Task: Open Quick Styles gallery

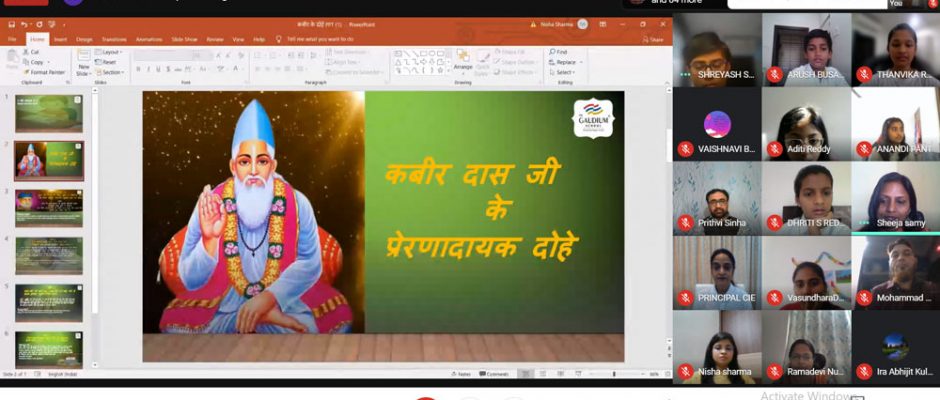Action: point(483,62)
